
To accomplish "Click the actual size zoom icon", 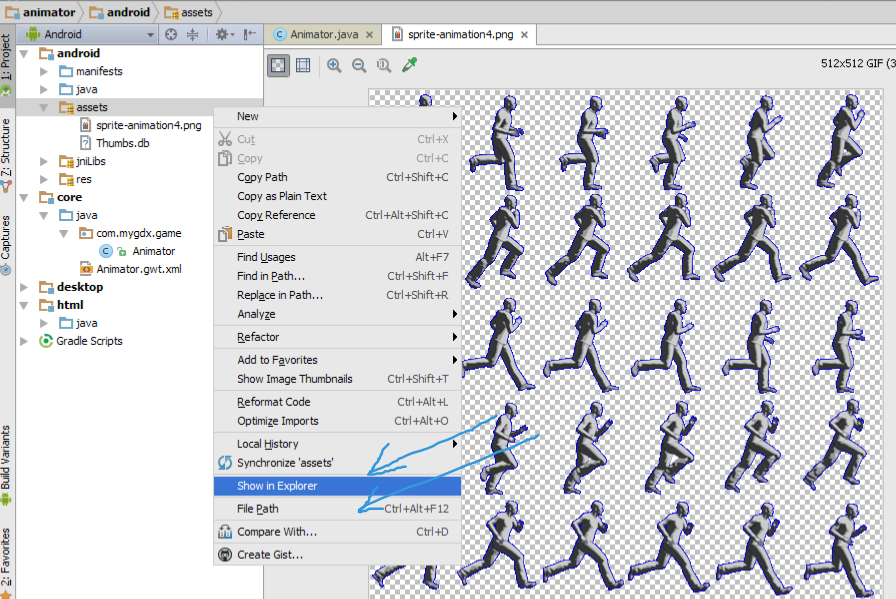I will 384,65.
